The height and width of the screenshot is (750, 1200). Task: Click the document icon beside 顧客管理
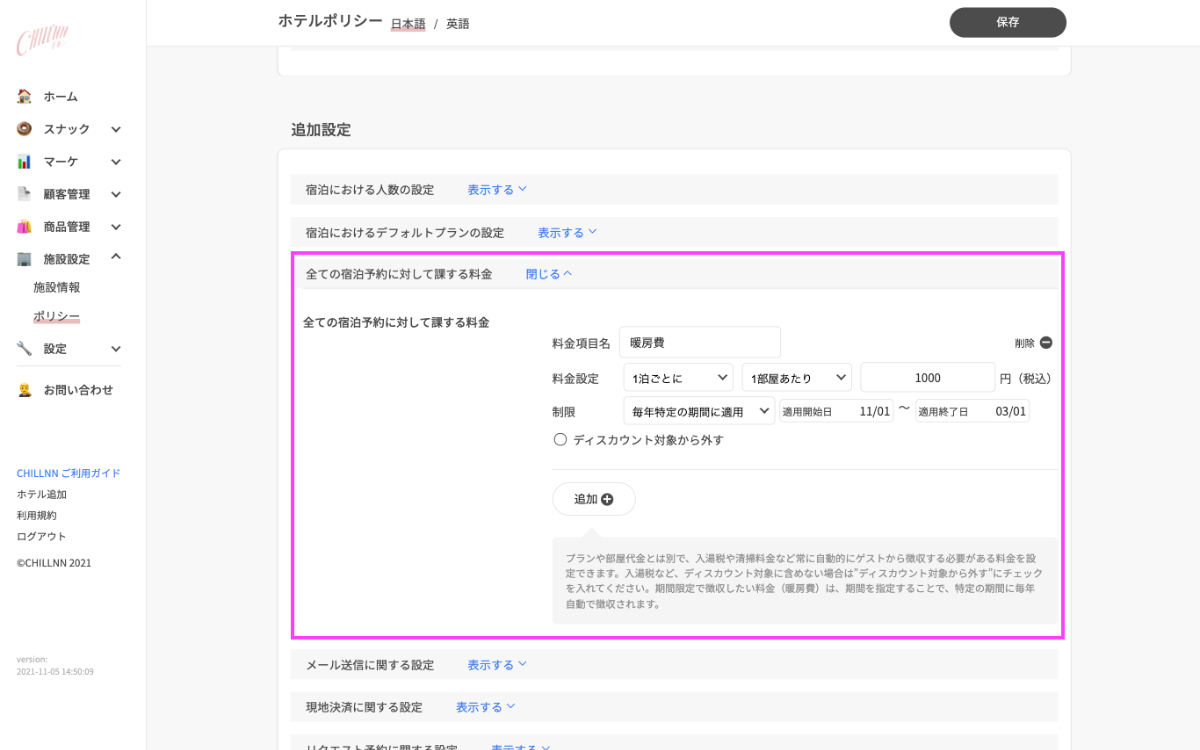click(24, 194)
